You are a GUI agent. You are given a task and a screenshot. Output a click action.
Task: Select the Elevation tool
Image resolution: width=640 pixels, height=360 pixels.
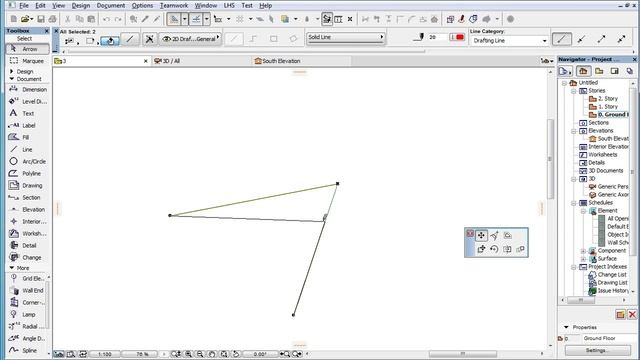[x=27, y=209]
